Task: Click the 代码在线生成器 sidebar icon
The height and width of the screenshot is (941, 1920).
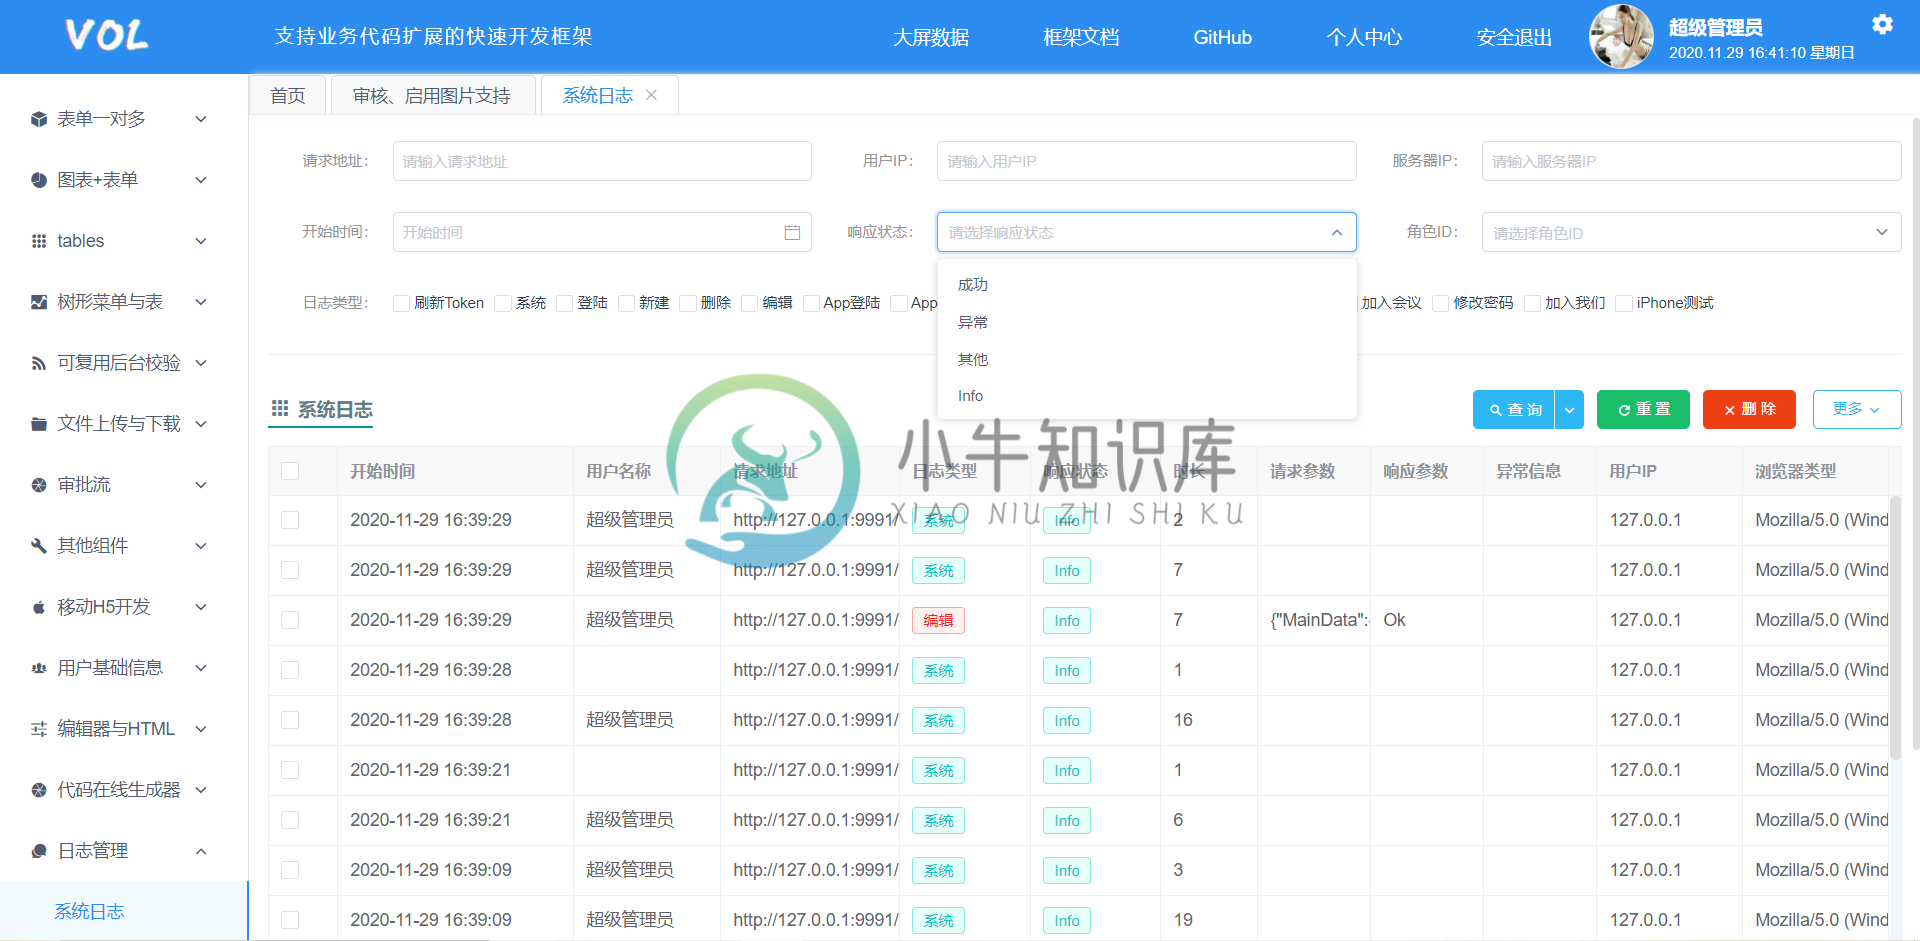Action: pyautogui.click(x=39, y=790)
